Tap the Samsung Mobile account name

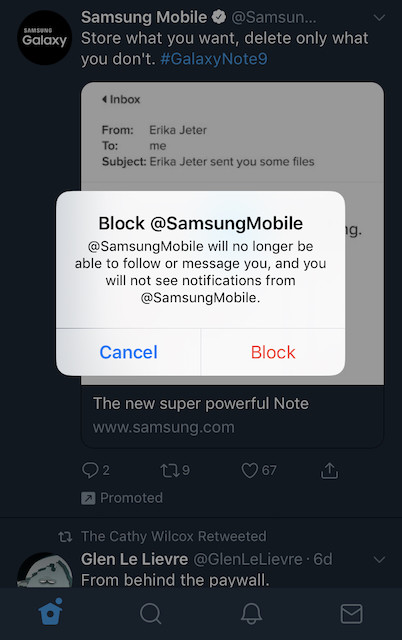[x=144, y=17]
